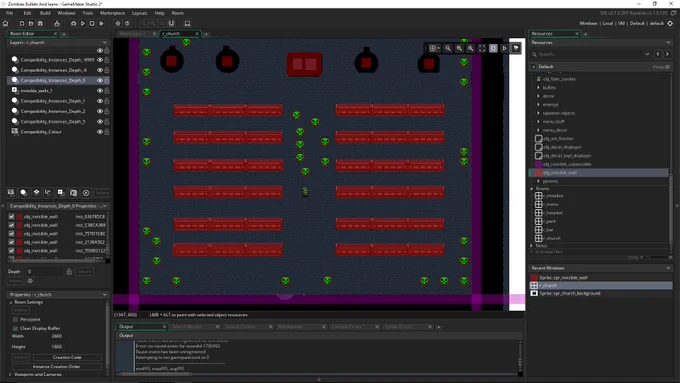Delete the selected layer

point(86,193)
